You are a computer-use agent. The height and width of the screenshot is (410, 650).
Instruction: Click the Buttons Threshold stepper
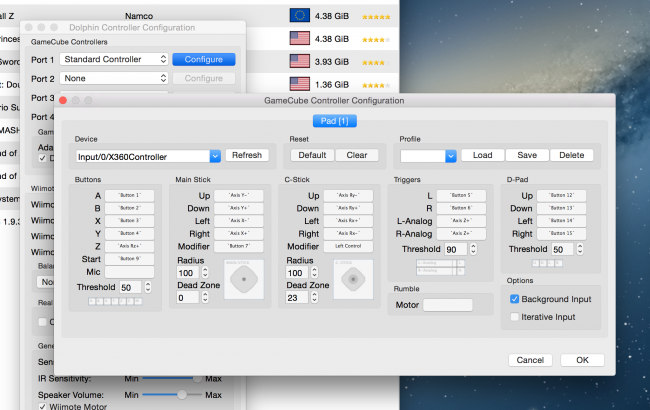tap(148, 287)
